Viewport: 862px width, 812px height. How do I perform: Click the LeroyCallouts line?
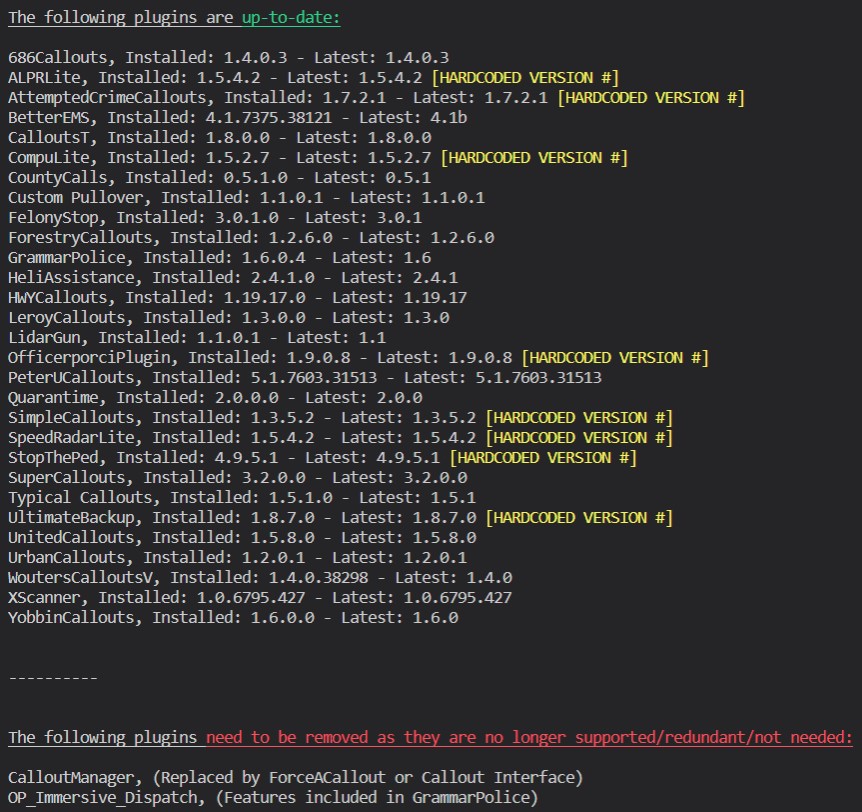click(x=229, y=317)
